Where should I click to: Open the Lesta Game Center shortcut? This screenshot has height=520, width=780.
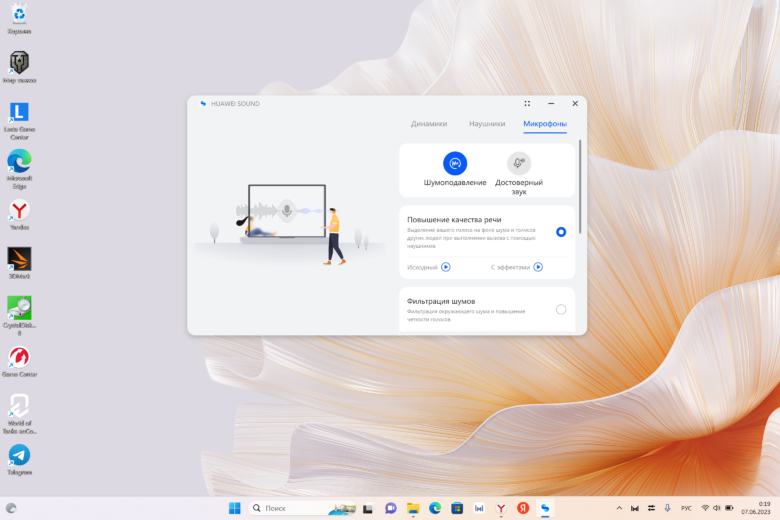click(x=19, y=121)
